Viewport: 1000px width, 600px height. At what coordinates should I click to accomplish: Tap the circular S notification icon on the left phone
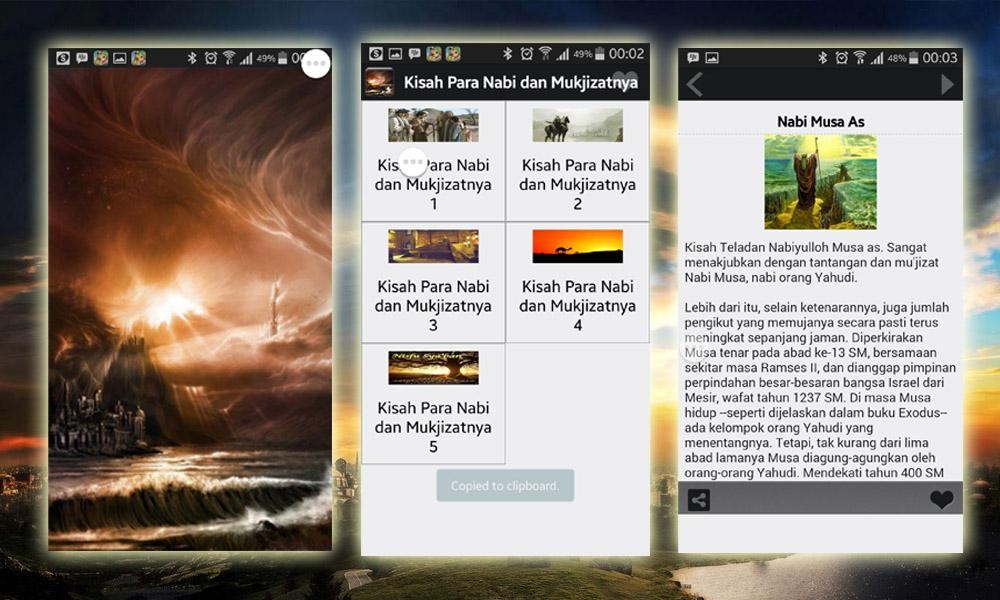[x=62, y=58]
